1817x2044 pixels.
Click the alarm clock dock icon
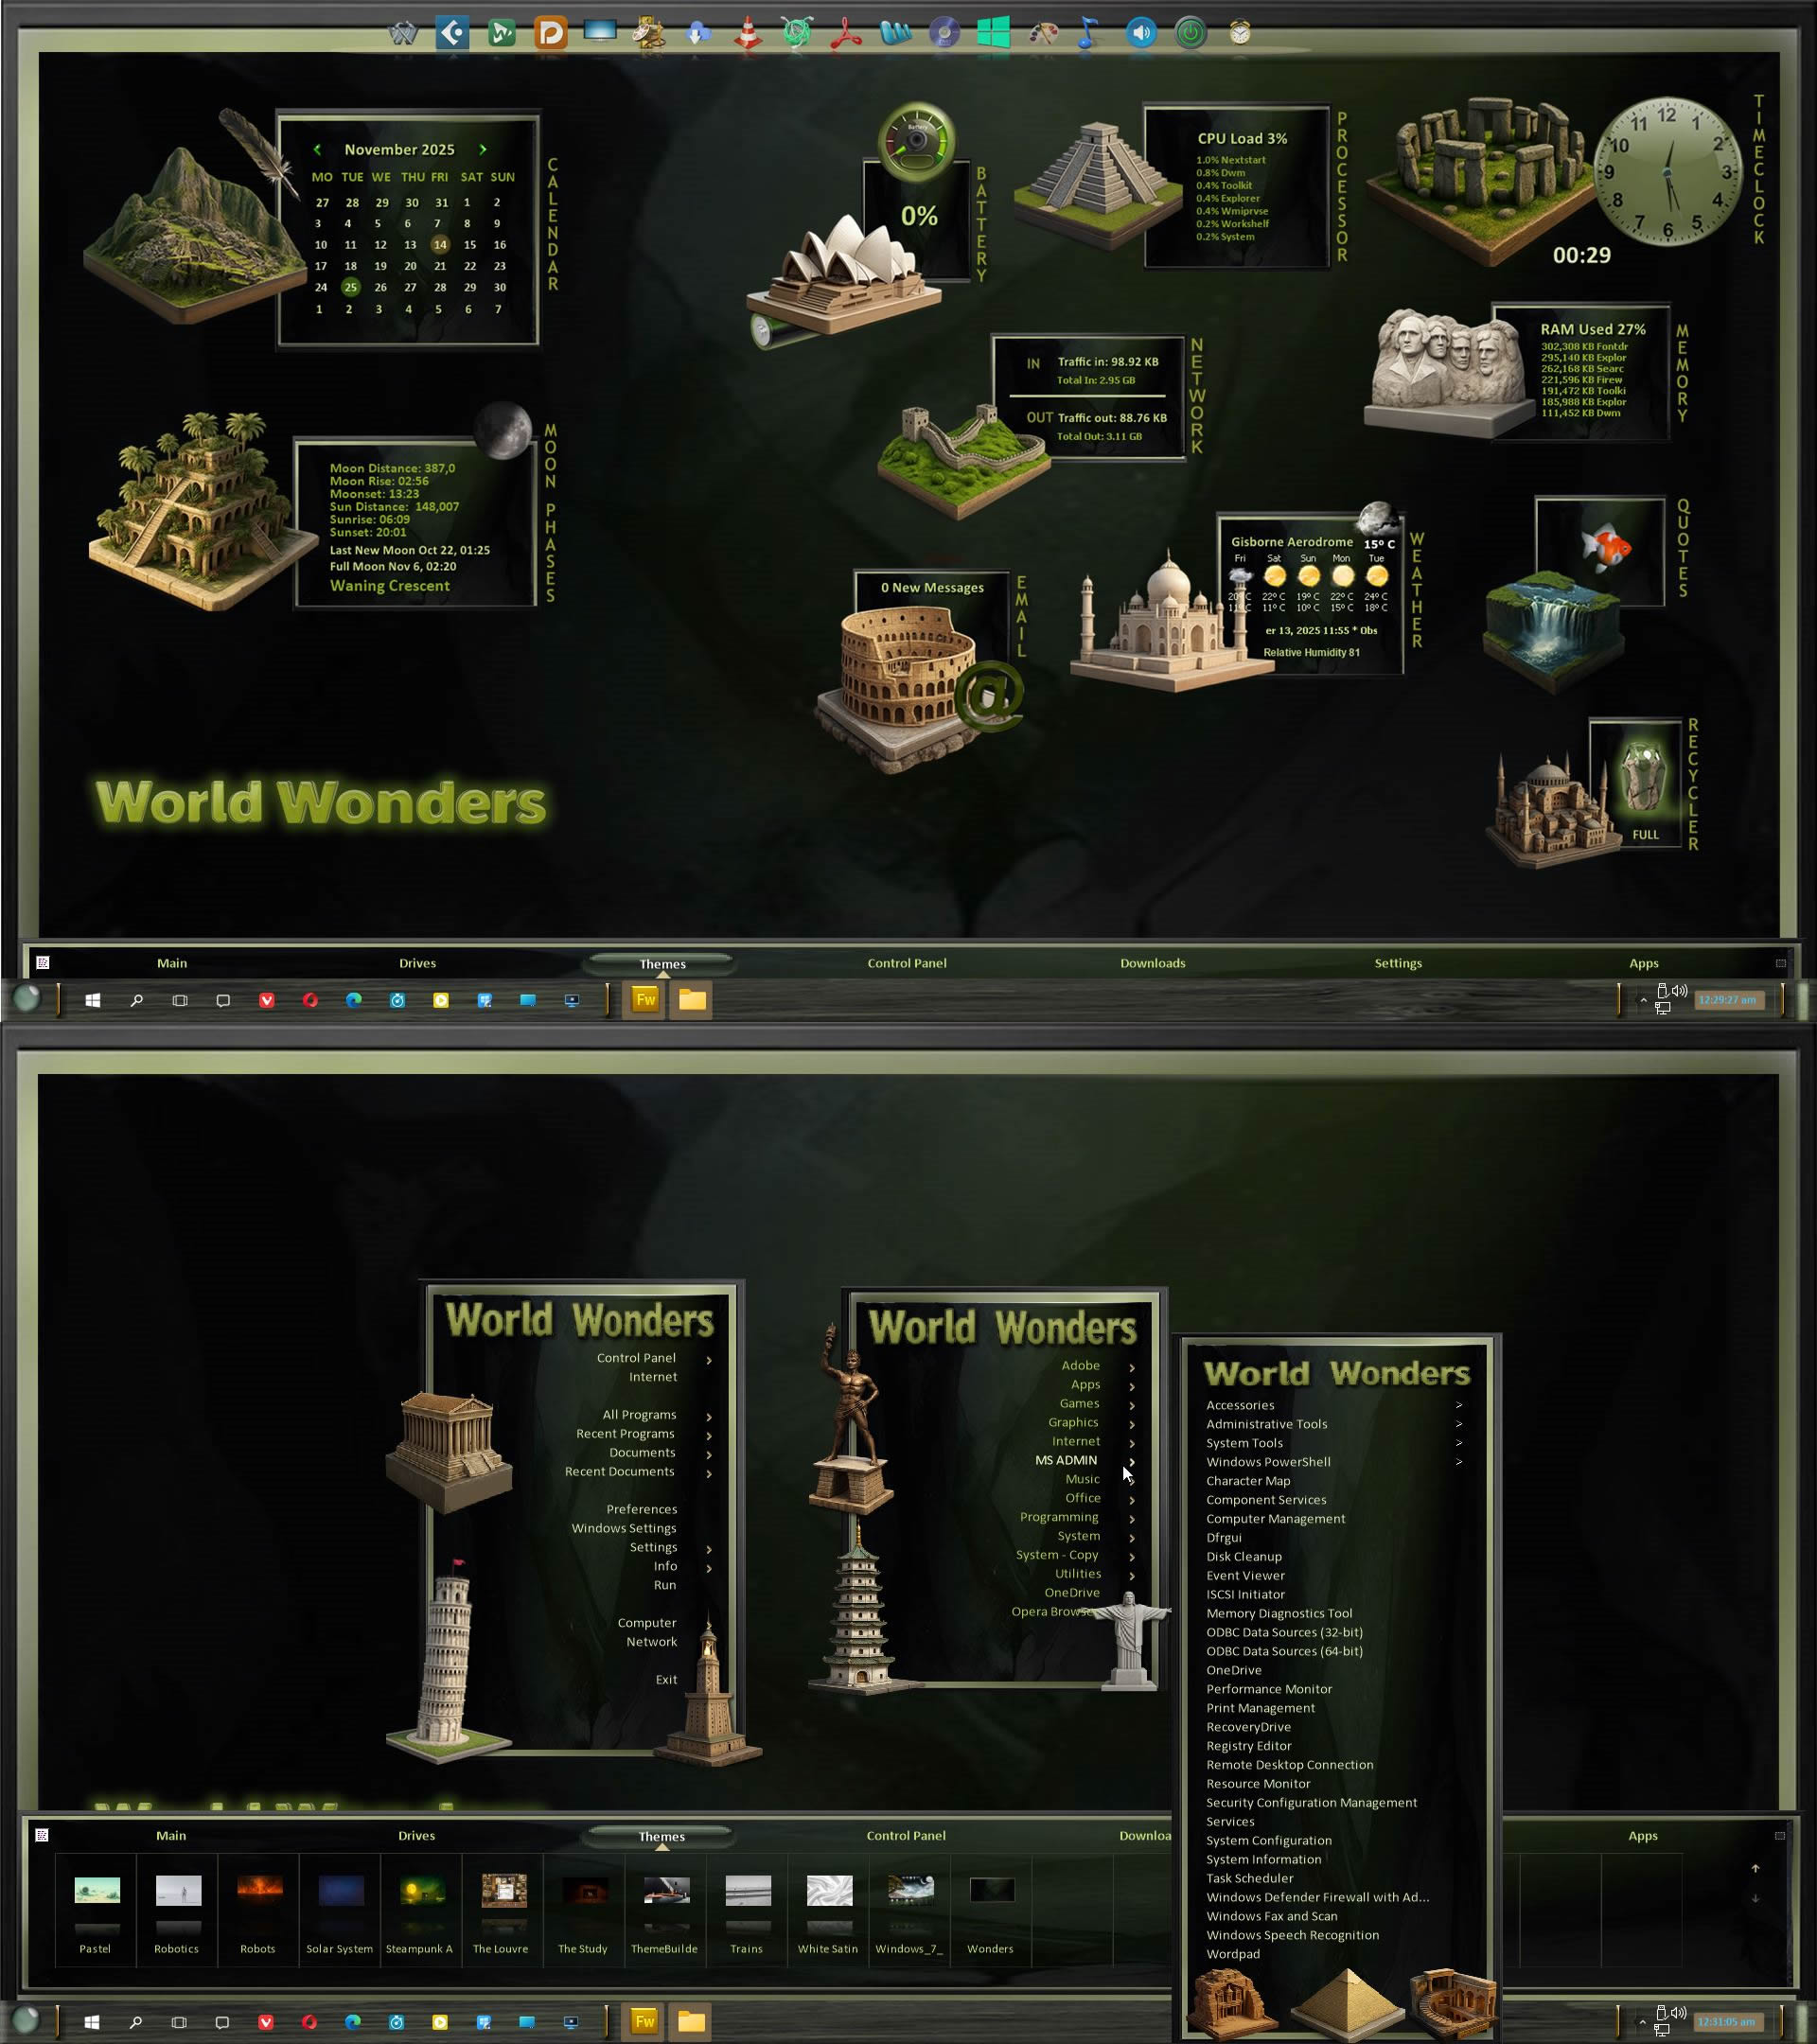coord(1239,33)
